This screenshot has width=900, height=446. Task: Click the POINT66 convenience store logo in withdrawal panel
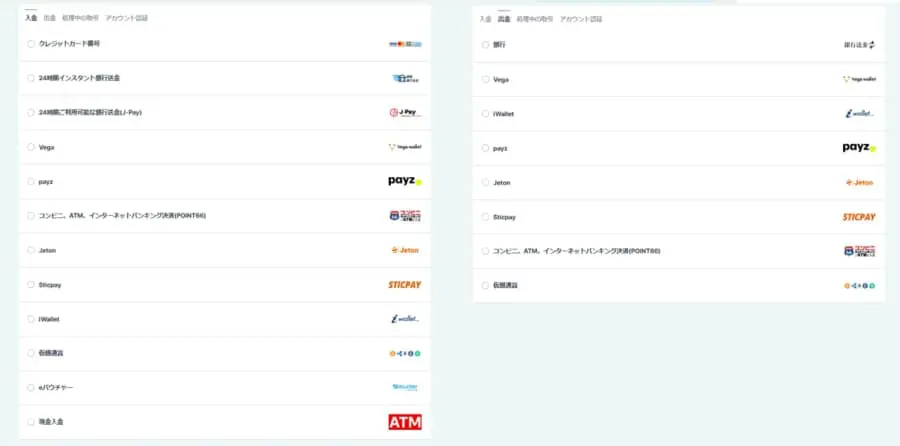(x=860, y=251)
